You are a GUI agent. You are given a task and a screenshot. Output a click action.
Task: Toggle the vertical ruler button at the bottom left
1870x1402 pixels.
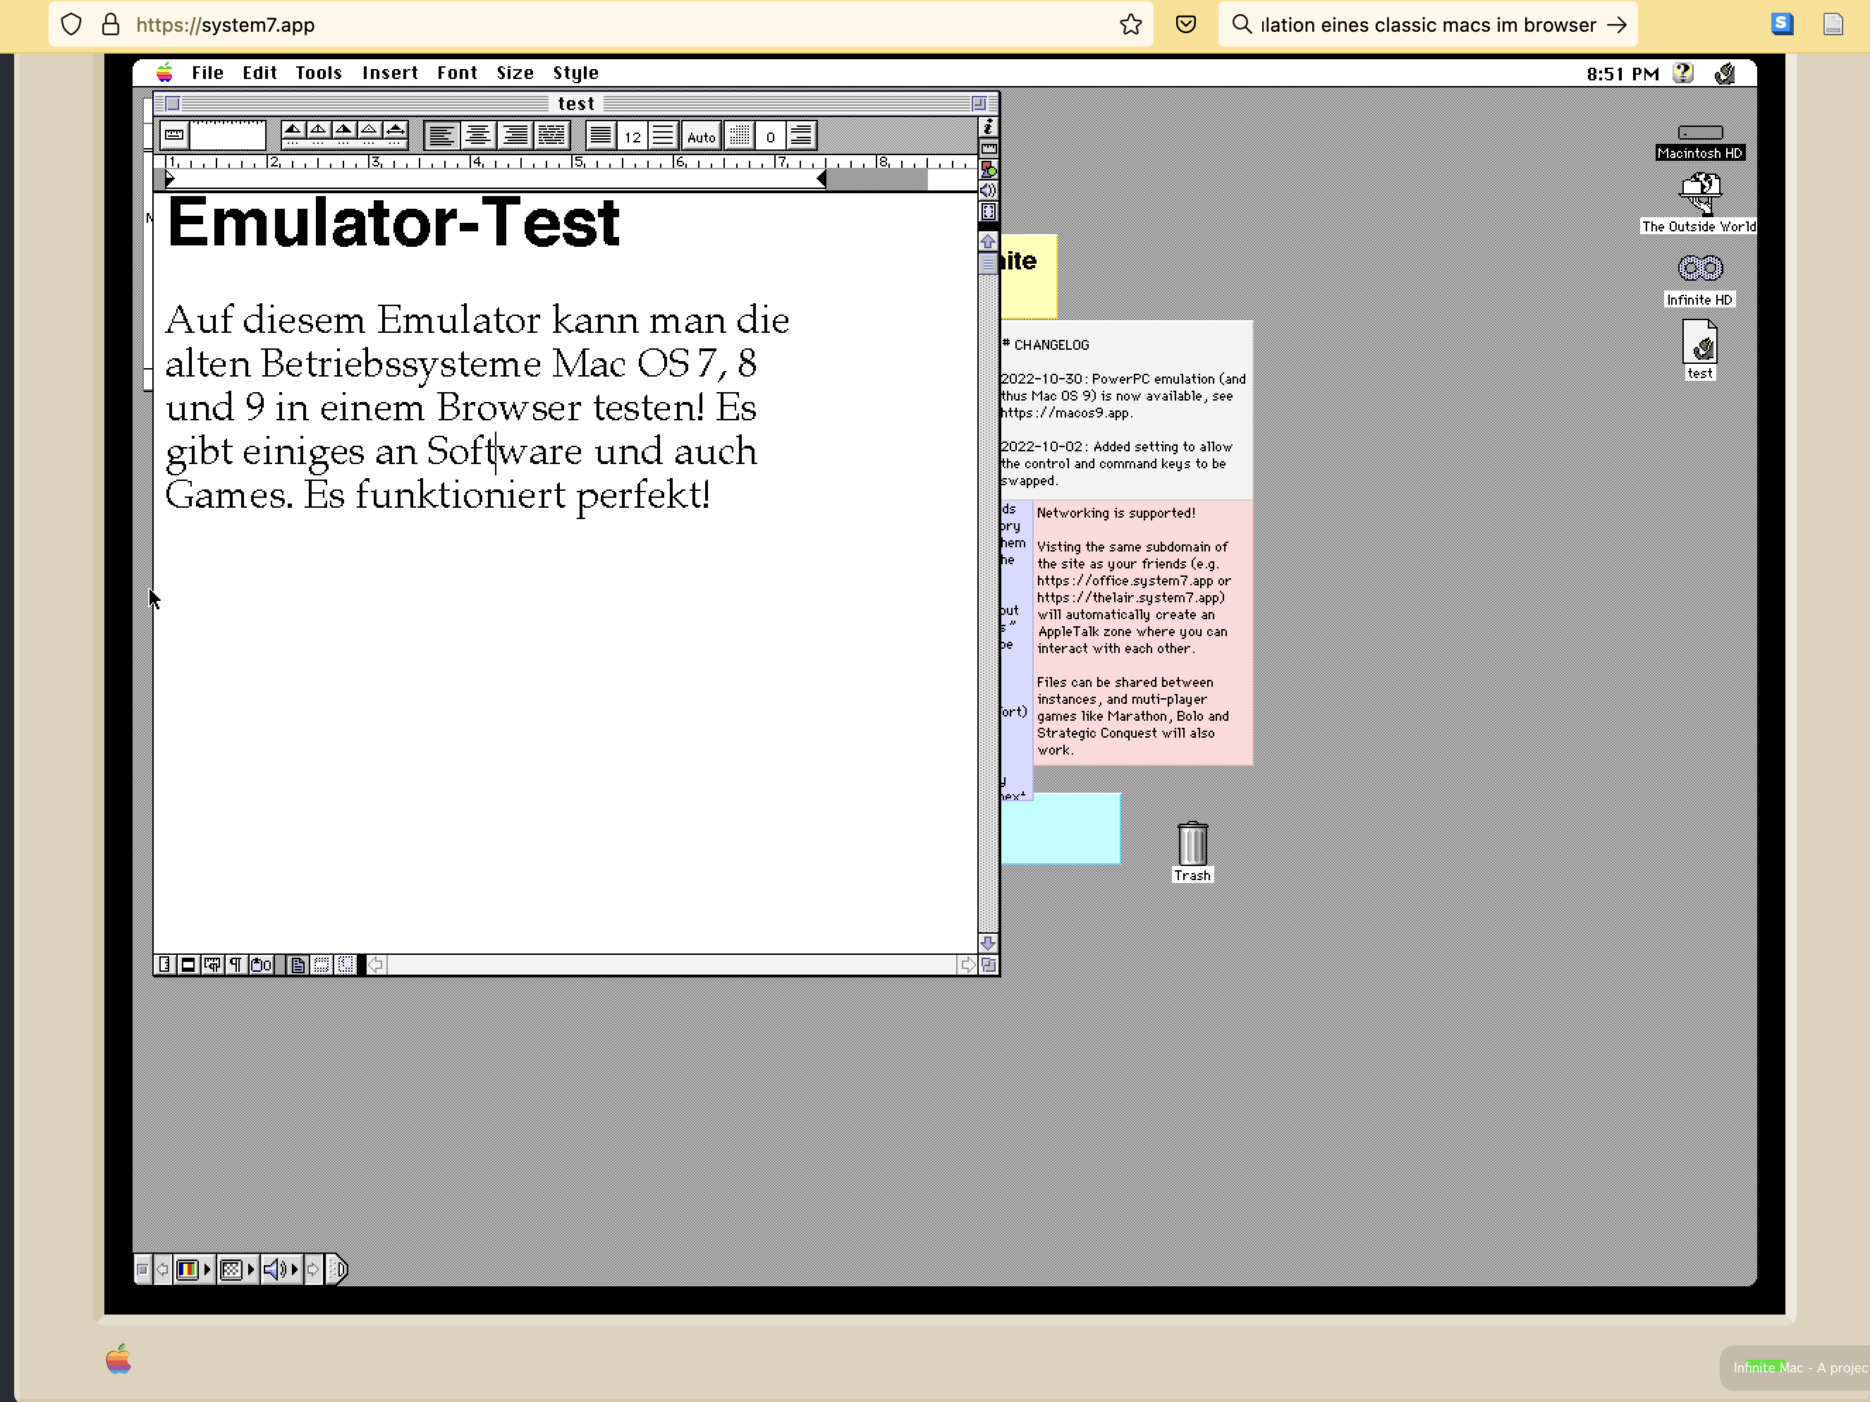click(165, 965)
